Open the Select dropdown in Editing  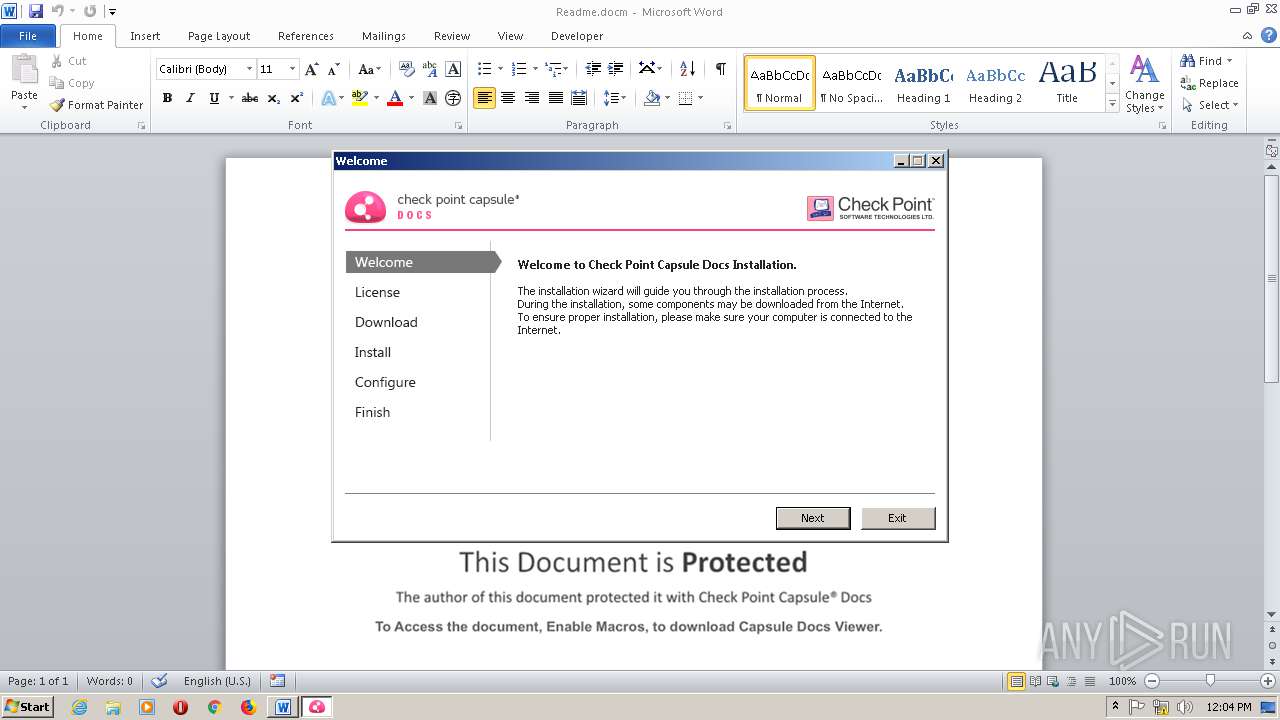pos(1210,105)
